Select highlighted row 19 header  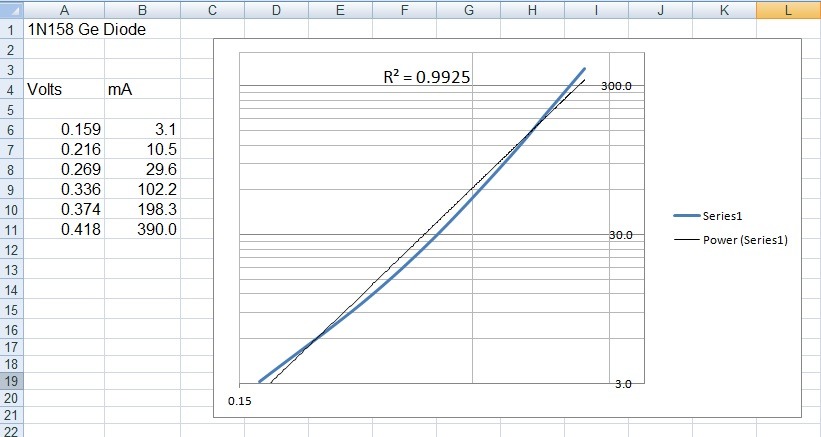pos(12,381)
